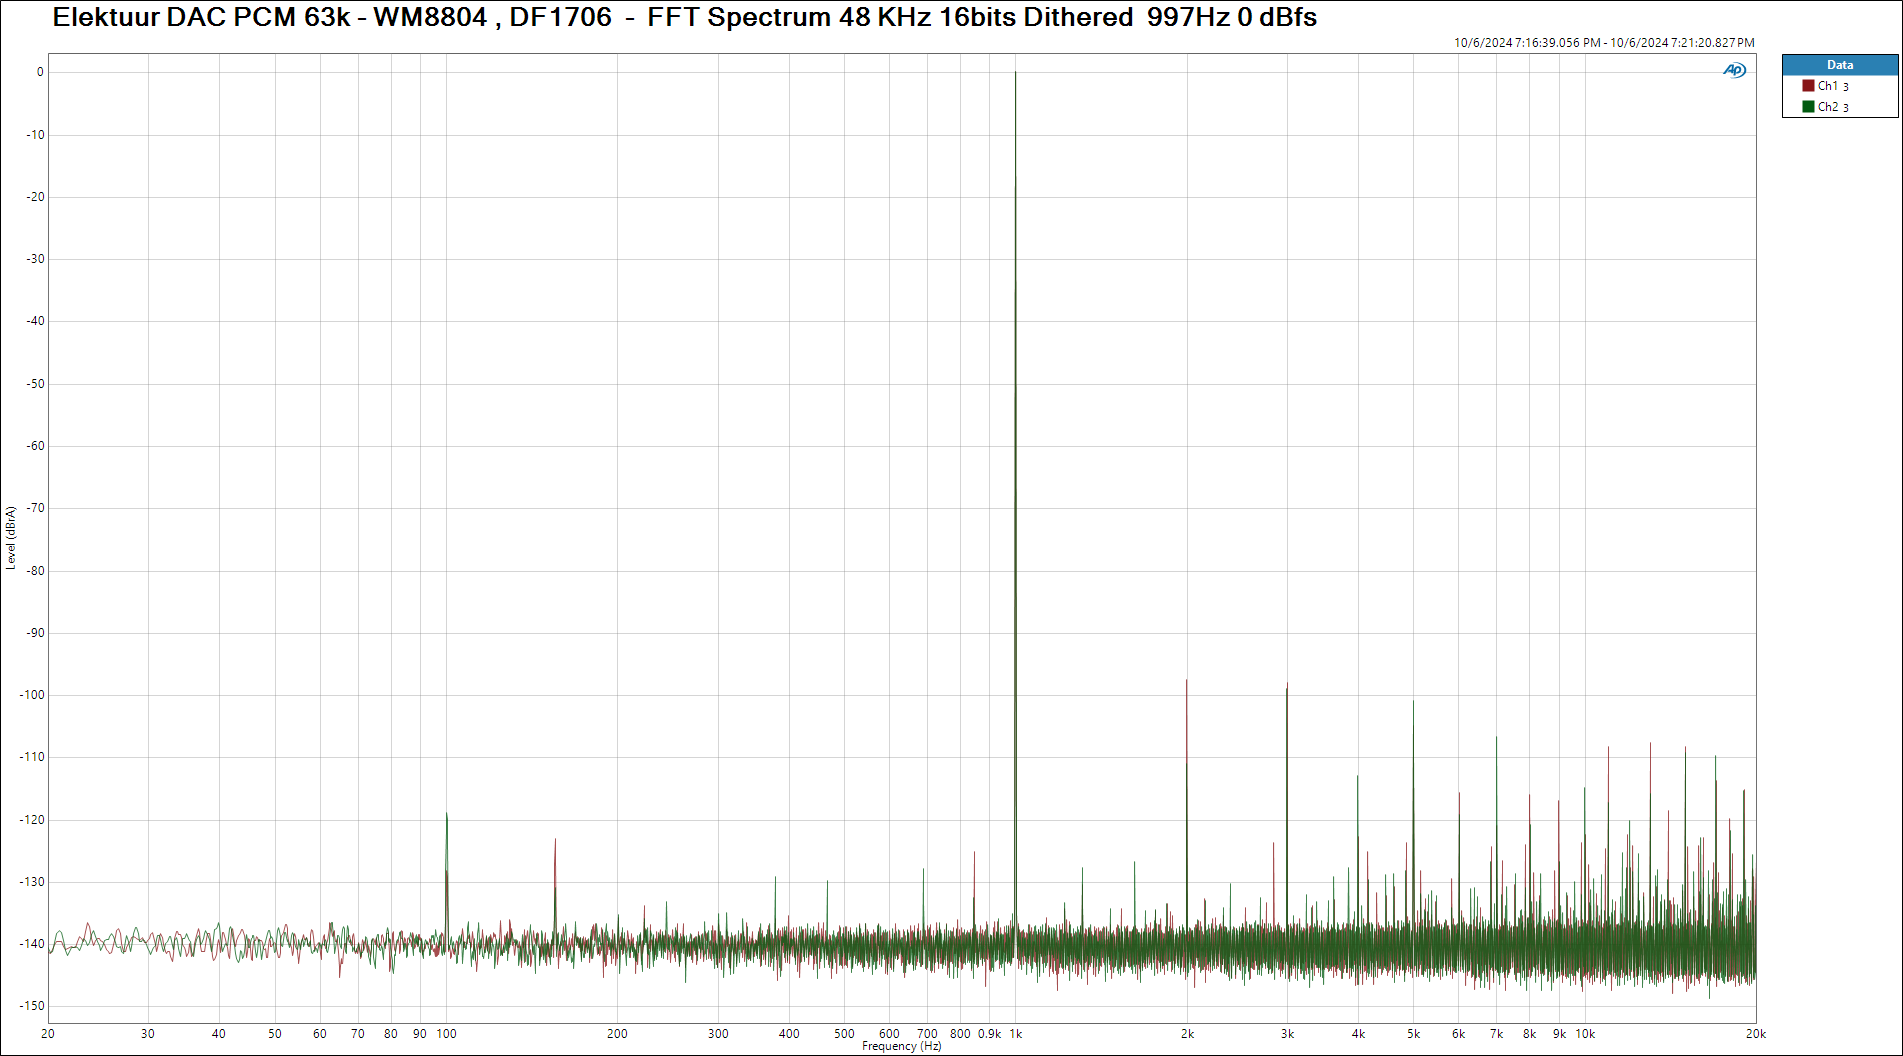The image size is (1903, 1056).
Task: Click the Audio Precision AP logo
Action: [1734, 70]
